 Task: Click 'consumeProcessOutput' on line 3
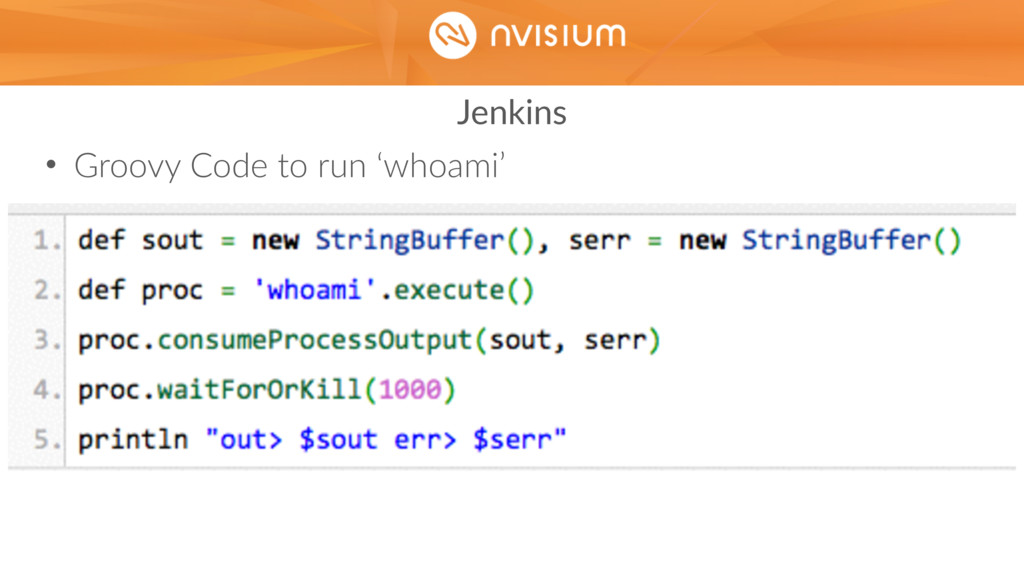tap(315, 341)
